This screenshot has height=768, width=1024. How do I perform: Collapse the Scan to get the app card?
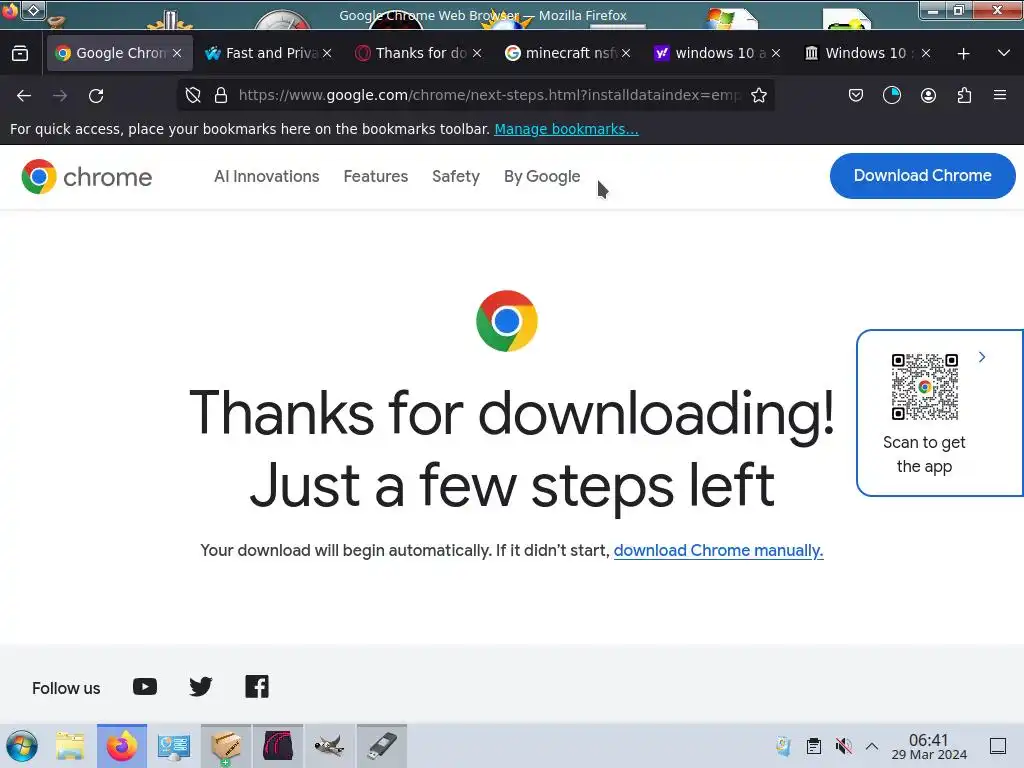[x=982, y=357]
